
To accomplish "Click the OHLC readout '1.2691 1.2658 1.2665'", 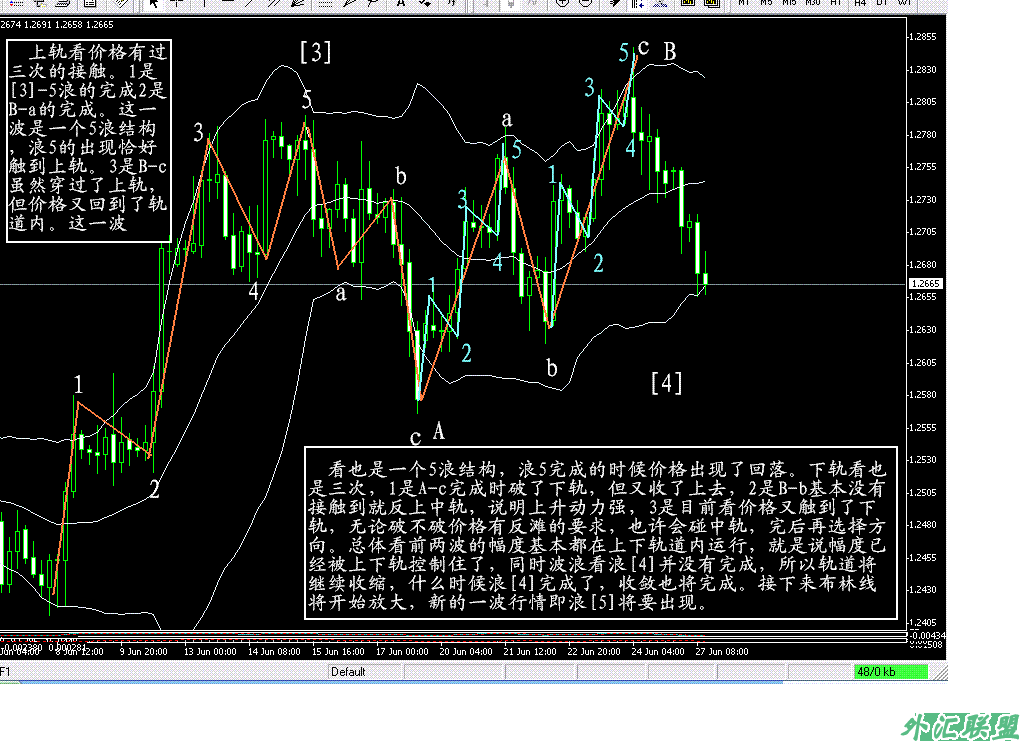I will [x=70, y=25].
